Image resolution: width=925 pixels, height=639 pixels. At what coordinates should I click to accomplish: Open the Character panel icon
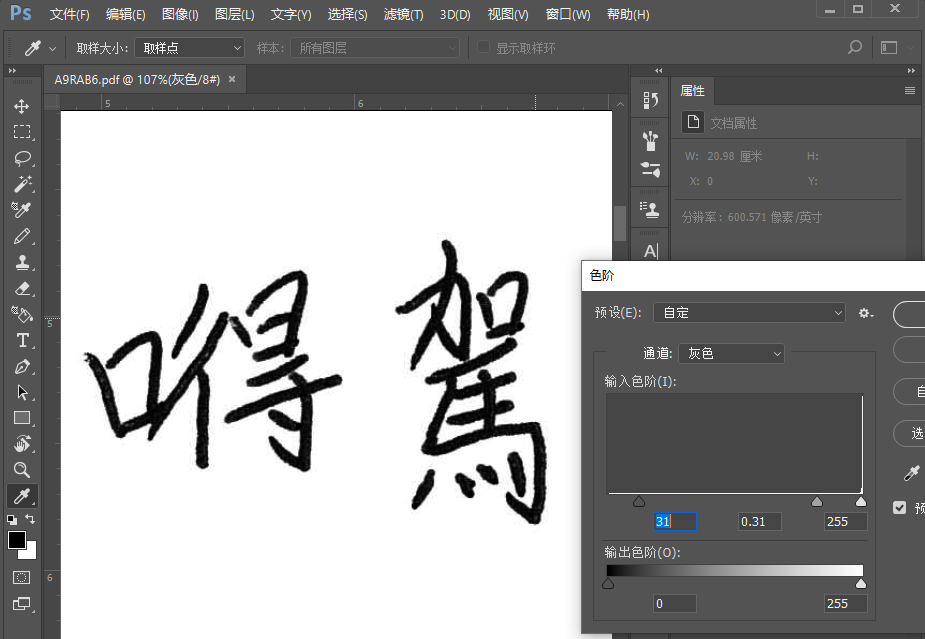[x=650, y=251]
